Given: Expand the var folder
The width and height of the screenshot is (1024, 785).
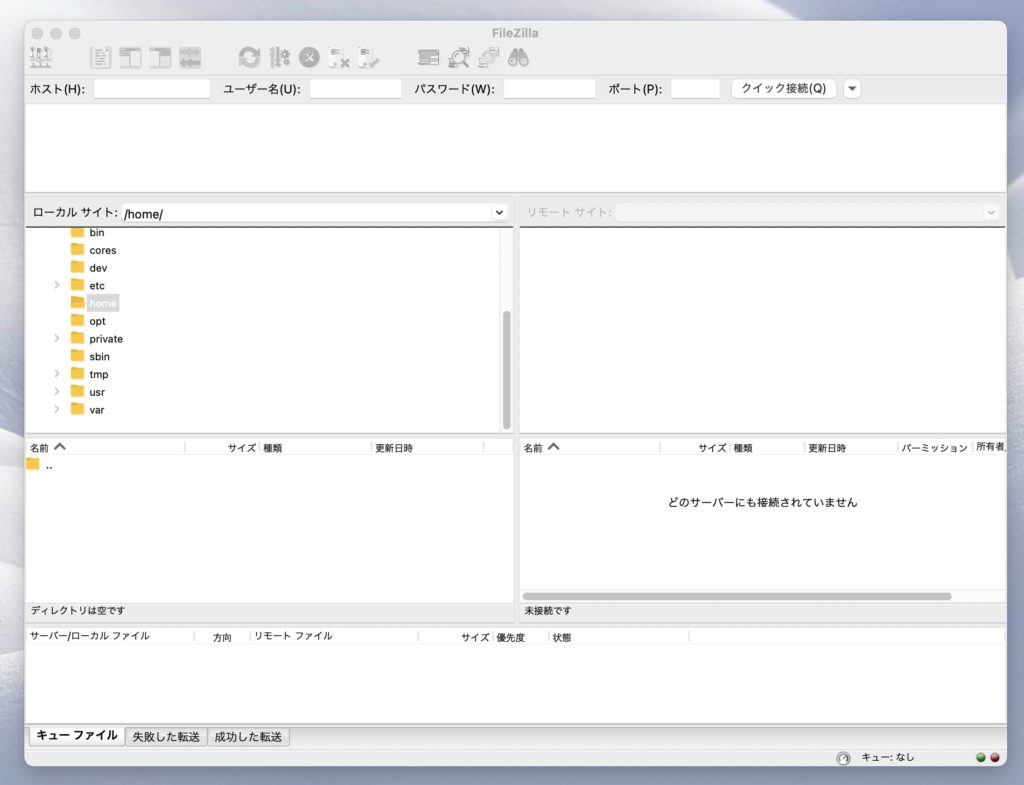Looking at the screenshot, I should point(57,409).
